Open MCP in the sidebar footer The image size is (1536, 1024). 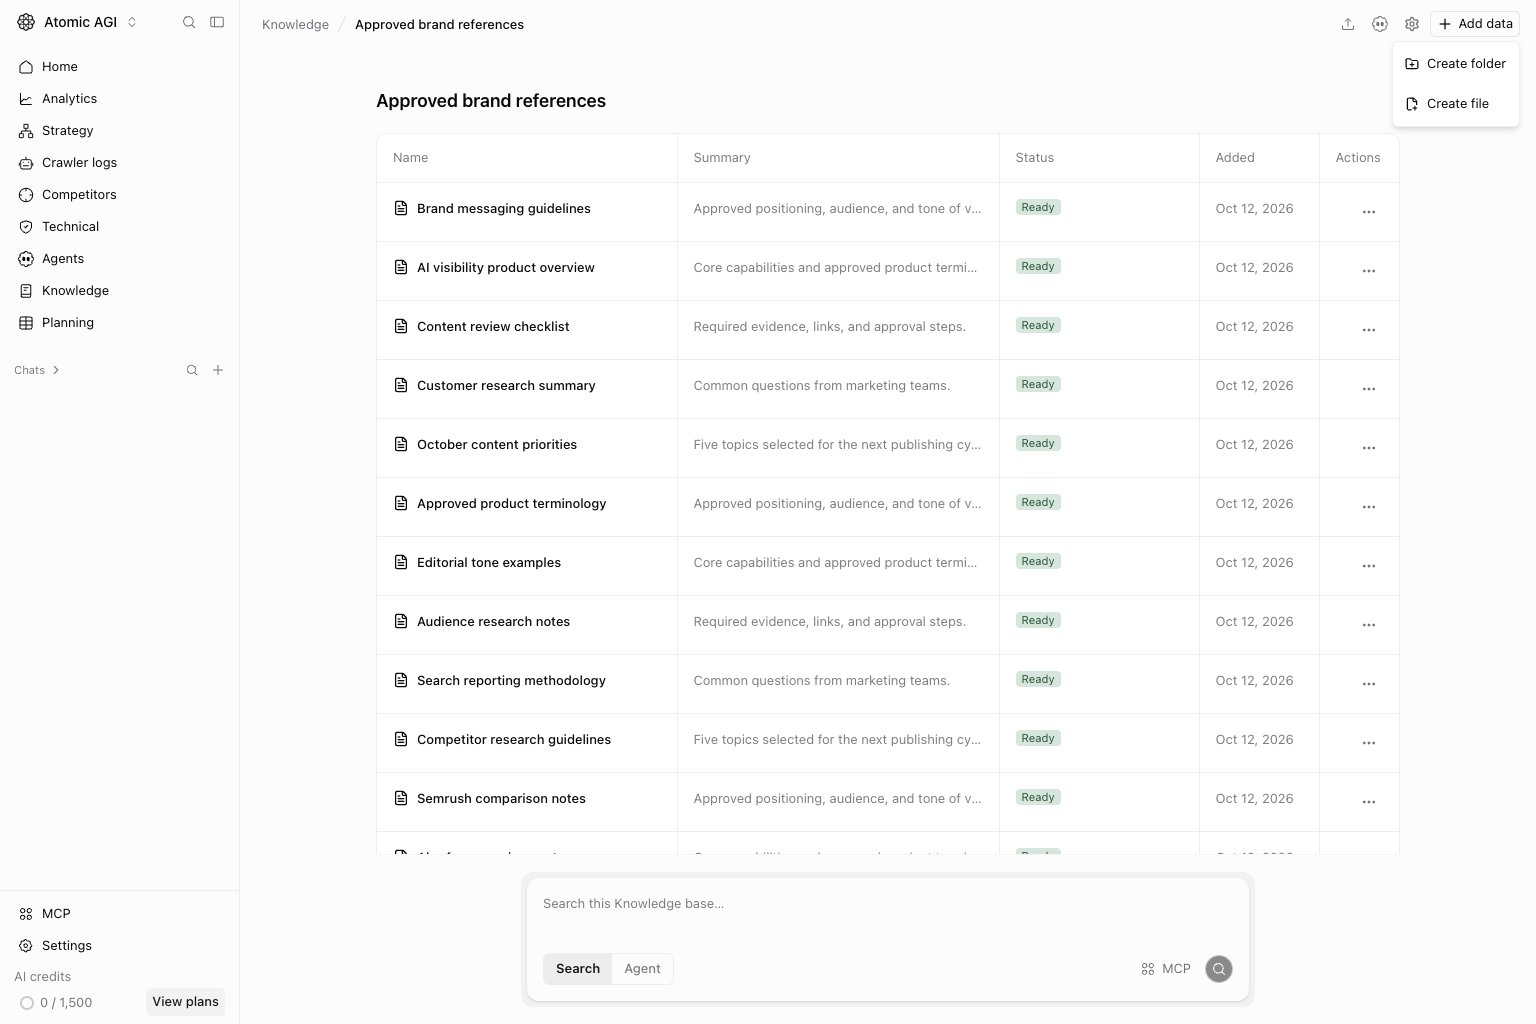point(120,914)
